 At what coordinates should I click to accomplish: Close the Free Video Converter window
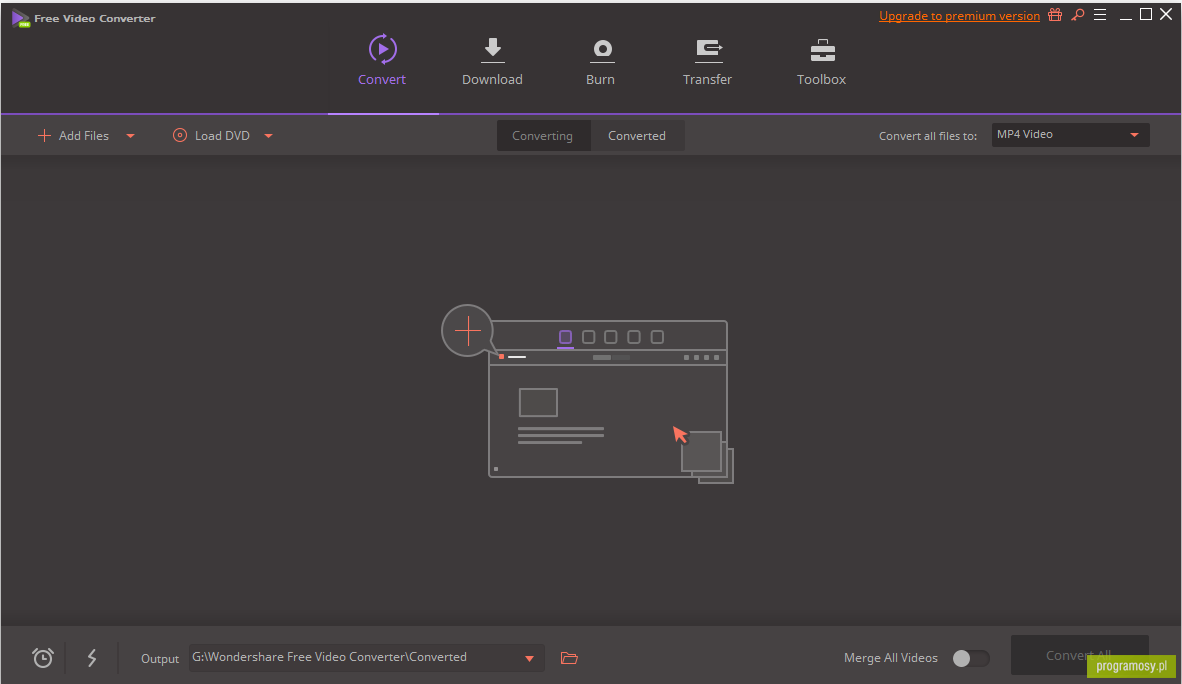pos(1166,14)
